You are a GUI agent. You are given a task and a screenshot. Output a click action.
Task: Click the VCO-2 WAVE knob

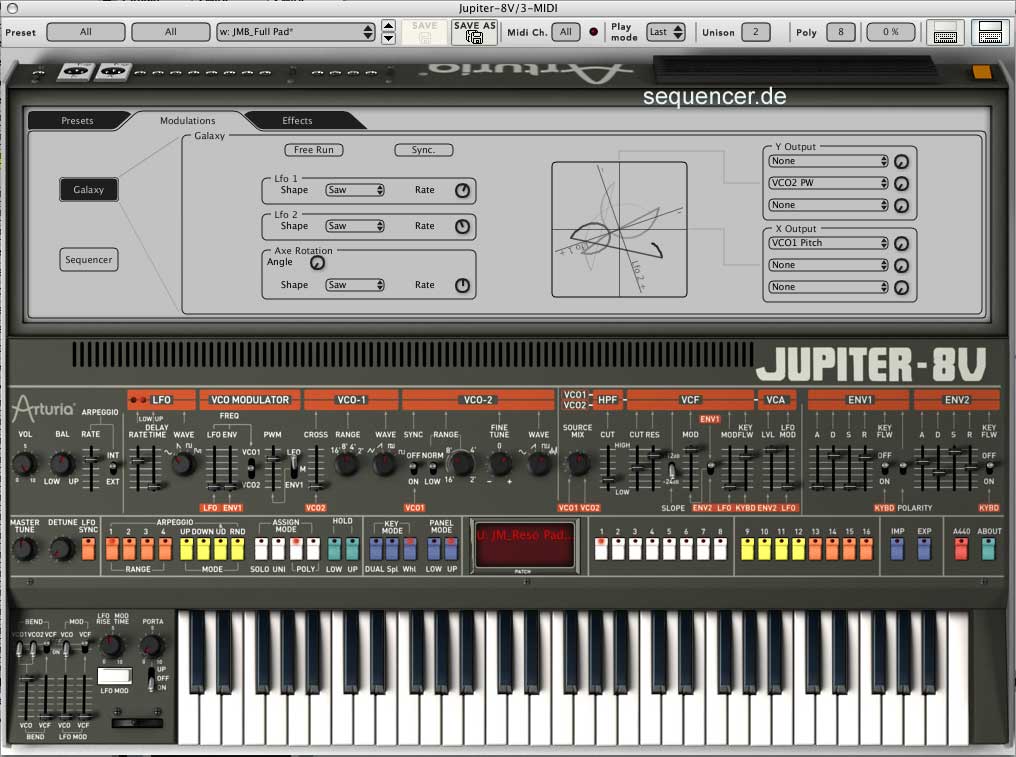(538, 463)
